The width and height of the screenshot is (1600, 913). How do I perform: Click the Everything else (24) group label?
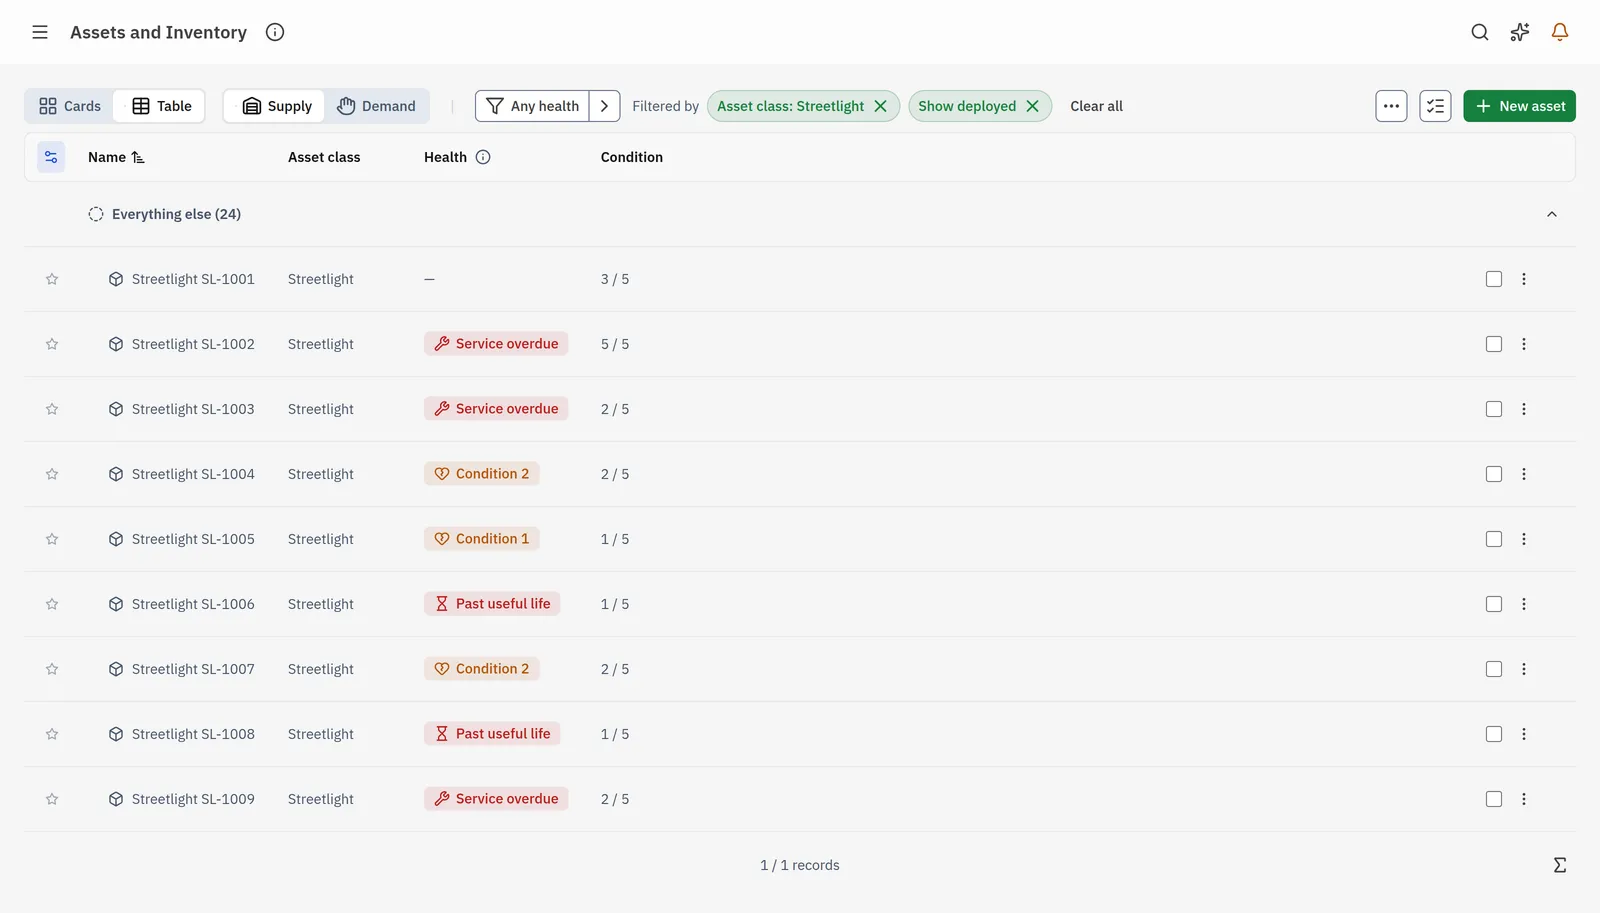point(176,214)
